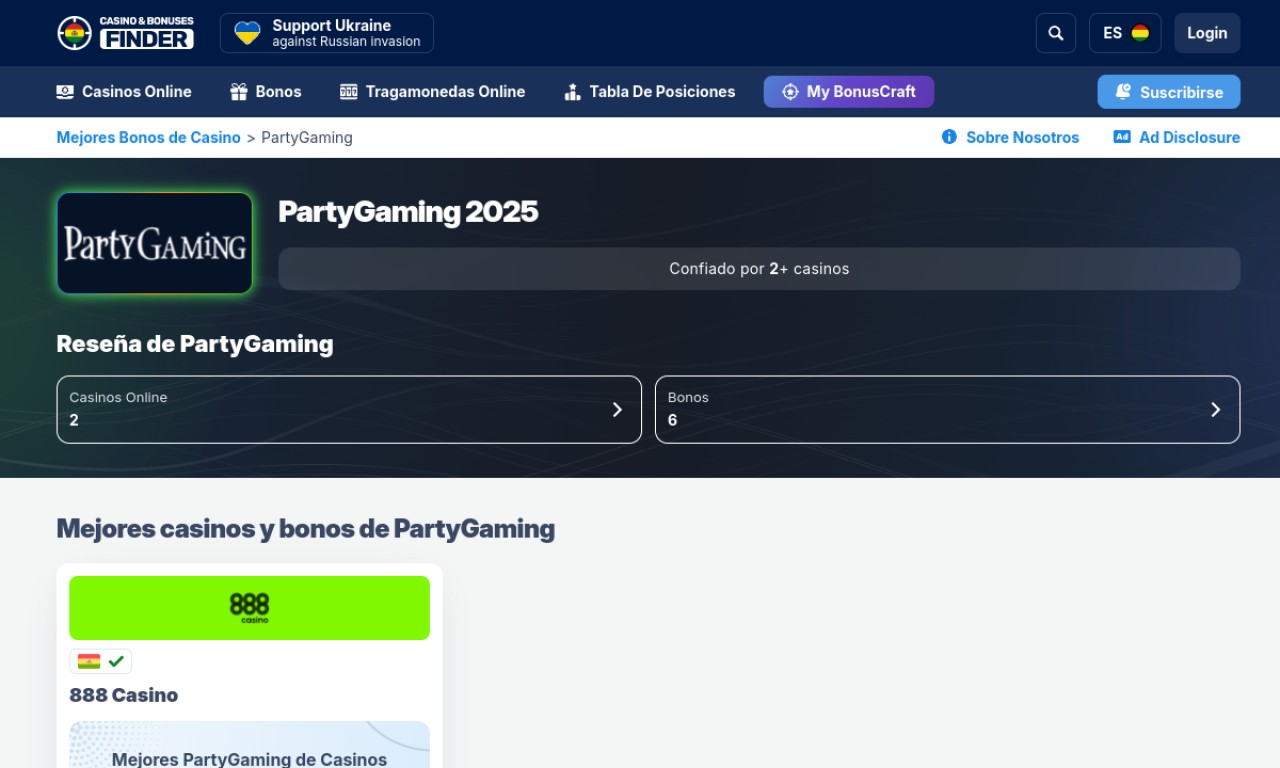
Task: Click the Casino & Bonuses Finder logo
Action: (x=125, y=33)
